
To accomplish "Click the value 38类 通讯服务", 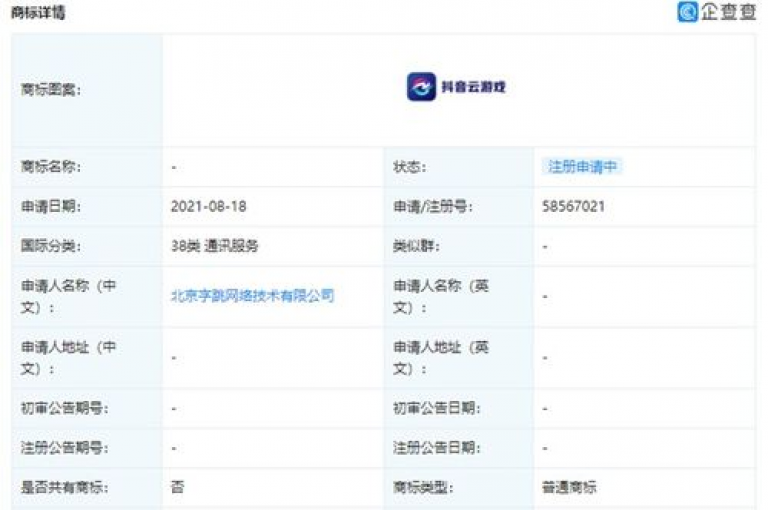I will [214, 245].
